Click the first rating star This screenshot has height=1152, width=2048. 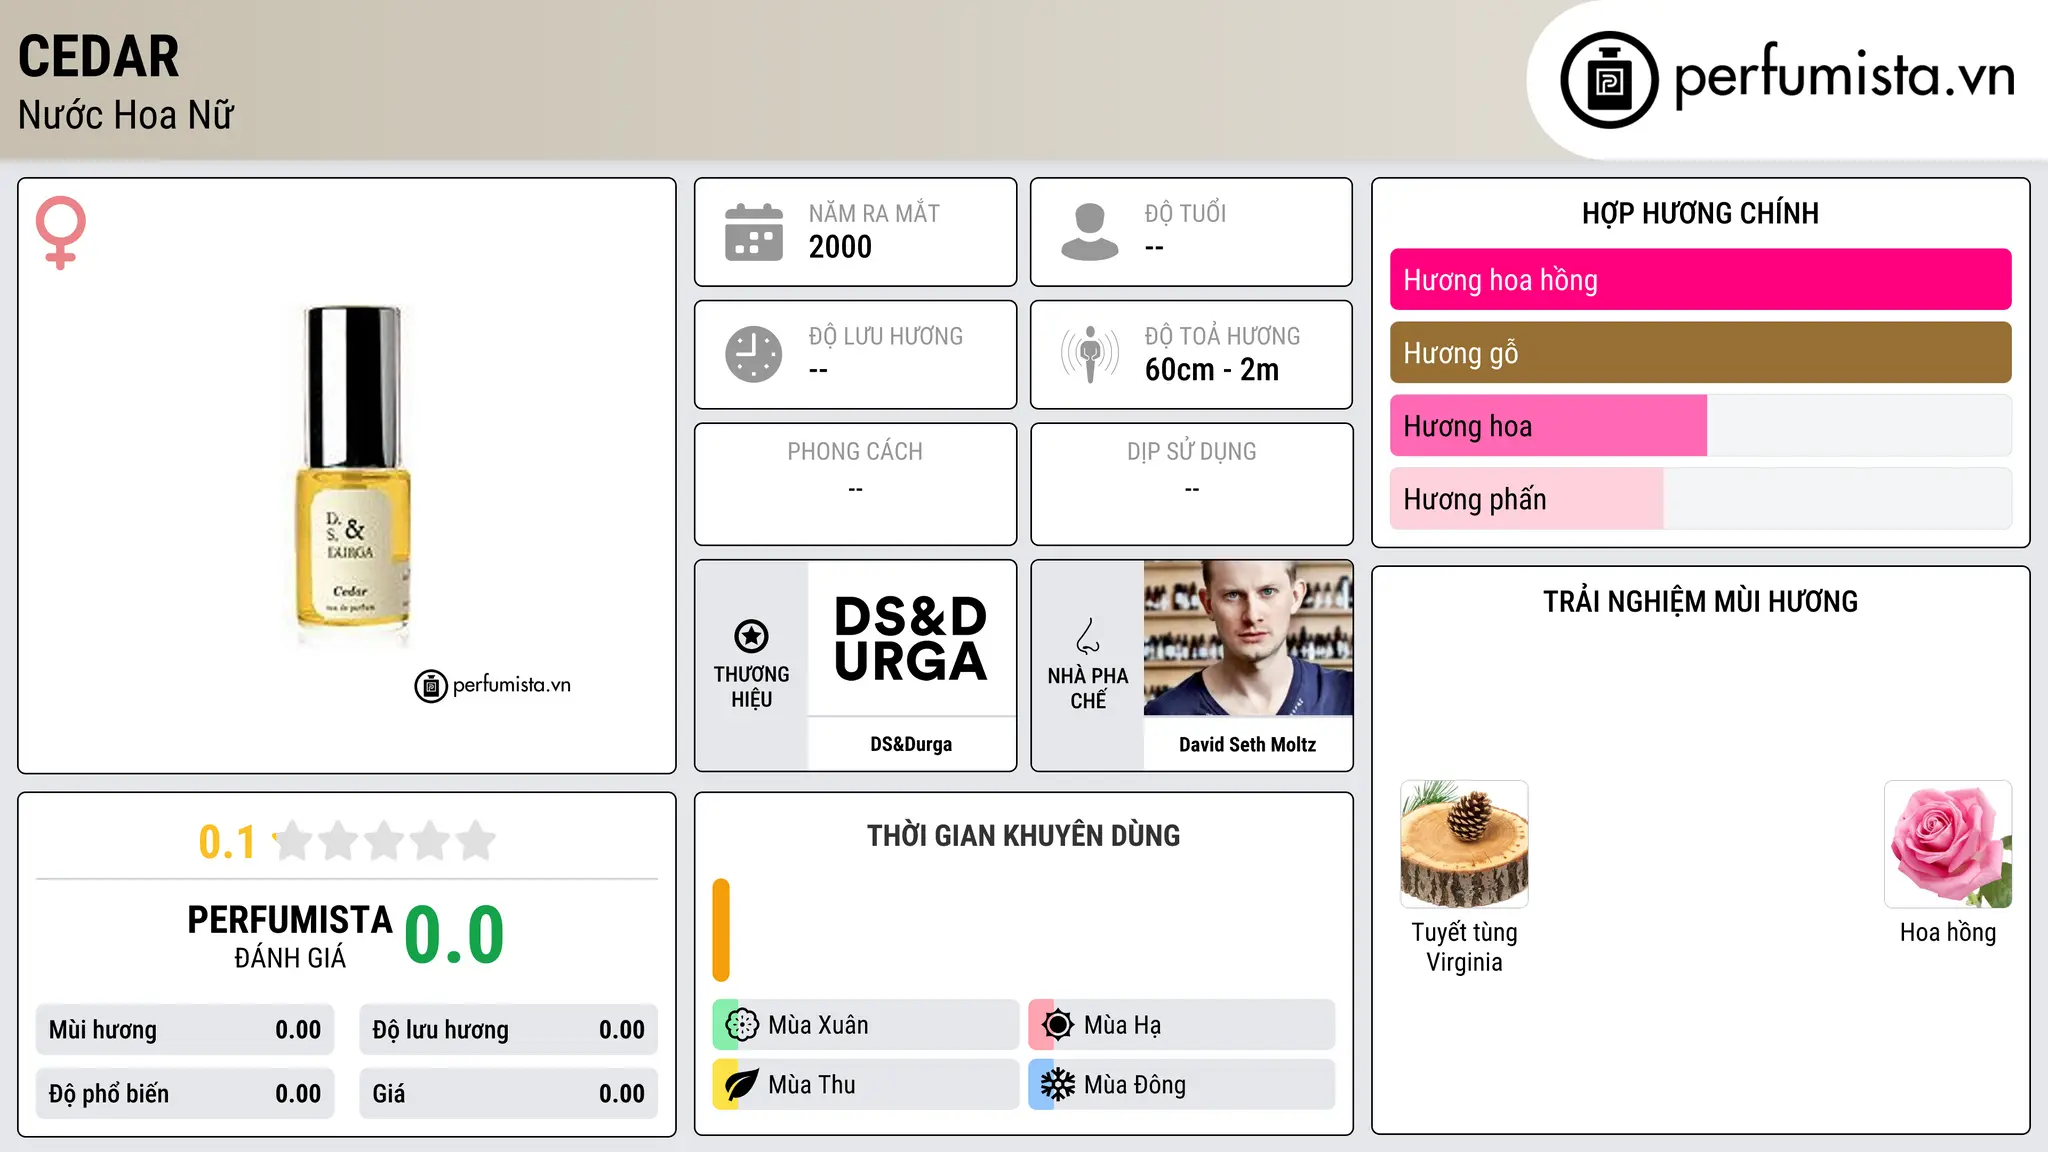(x=293, y=841)
